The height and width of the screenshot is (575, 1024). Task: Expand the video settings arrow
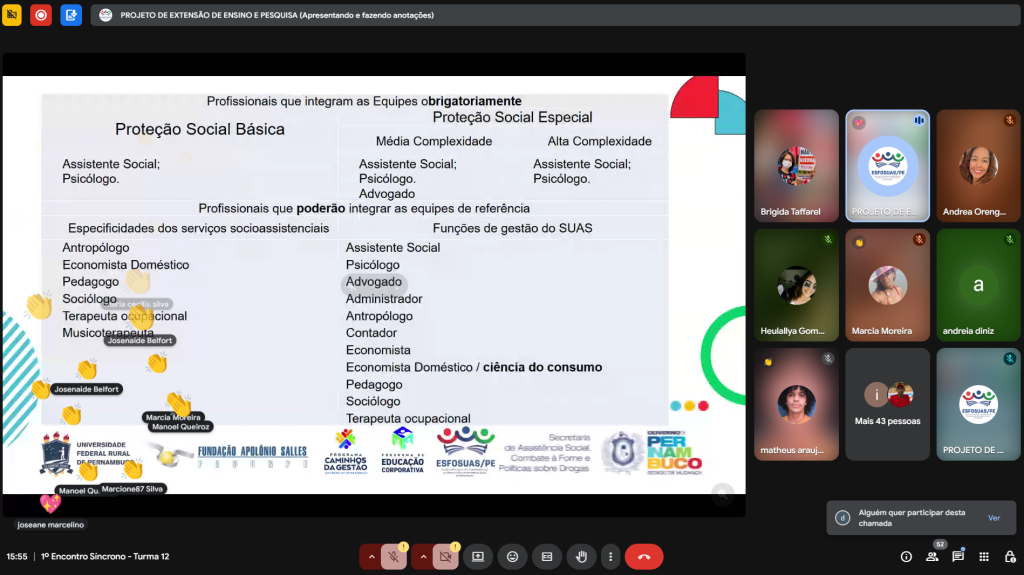(422, 557)
